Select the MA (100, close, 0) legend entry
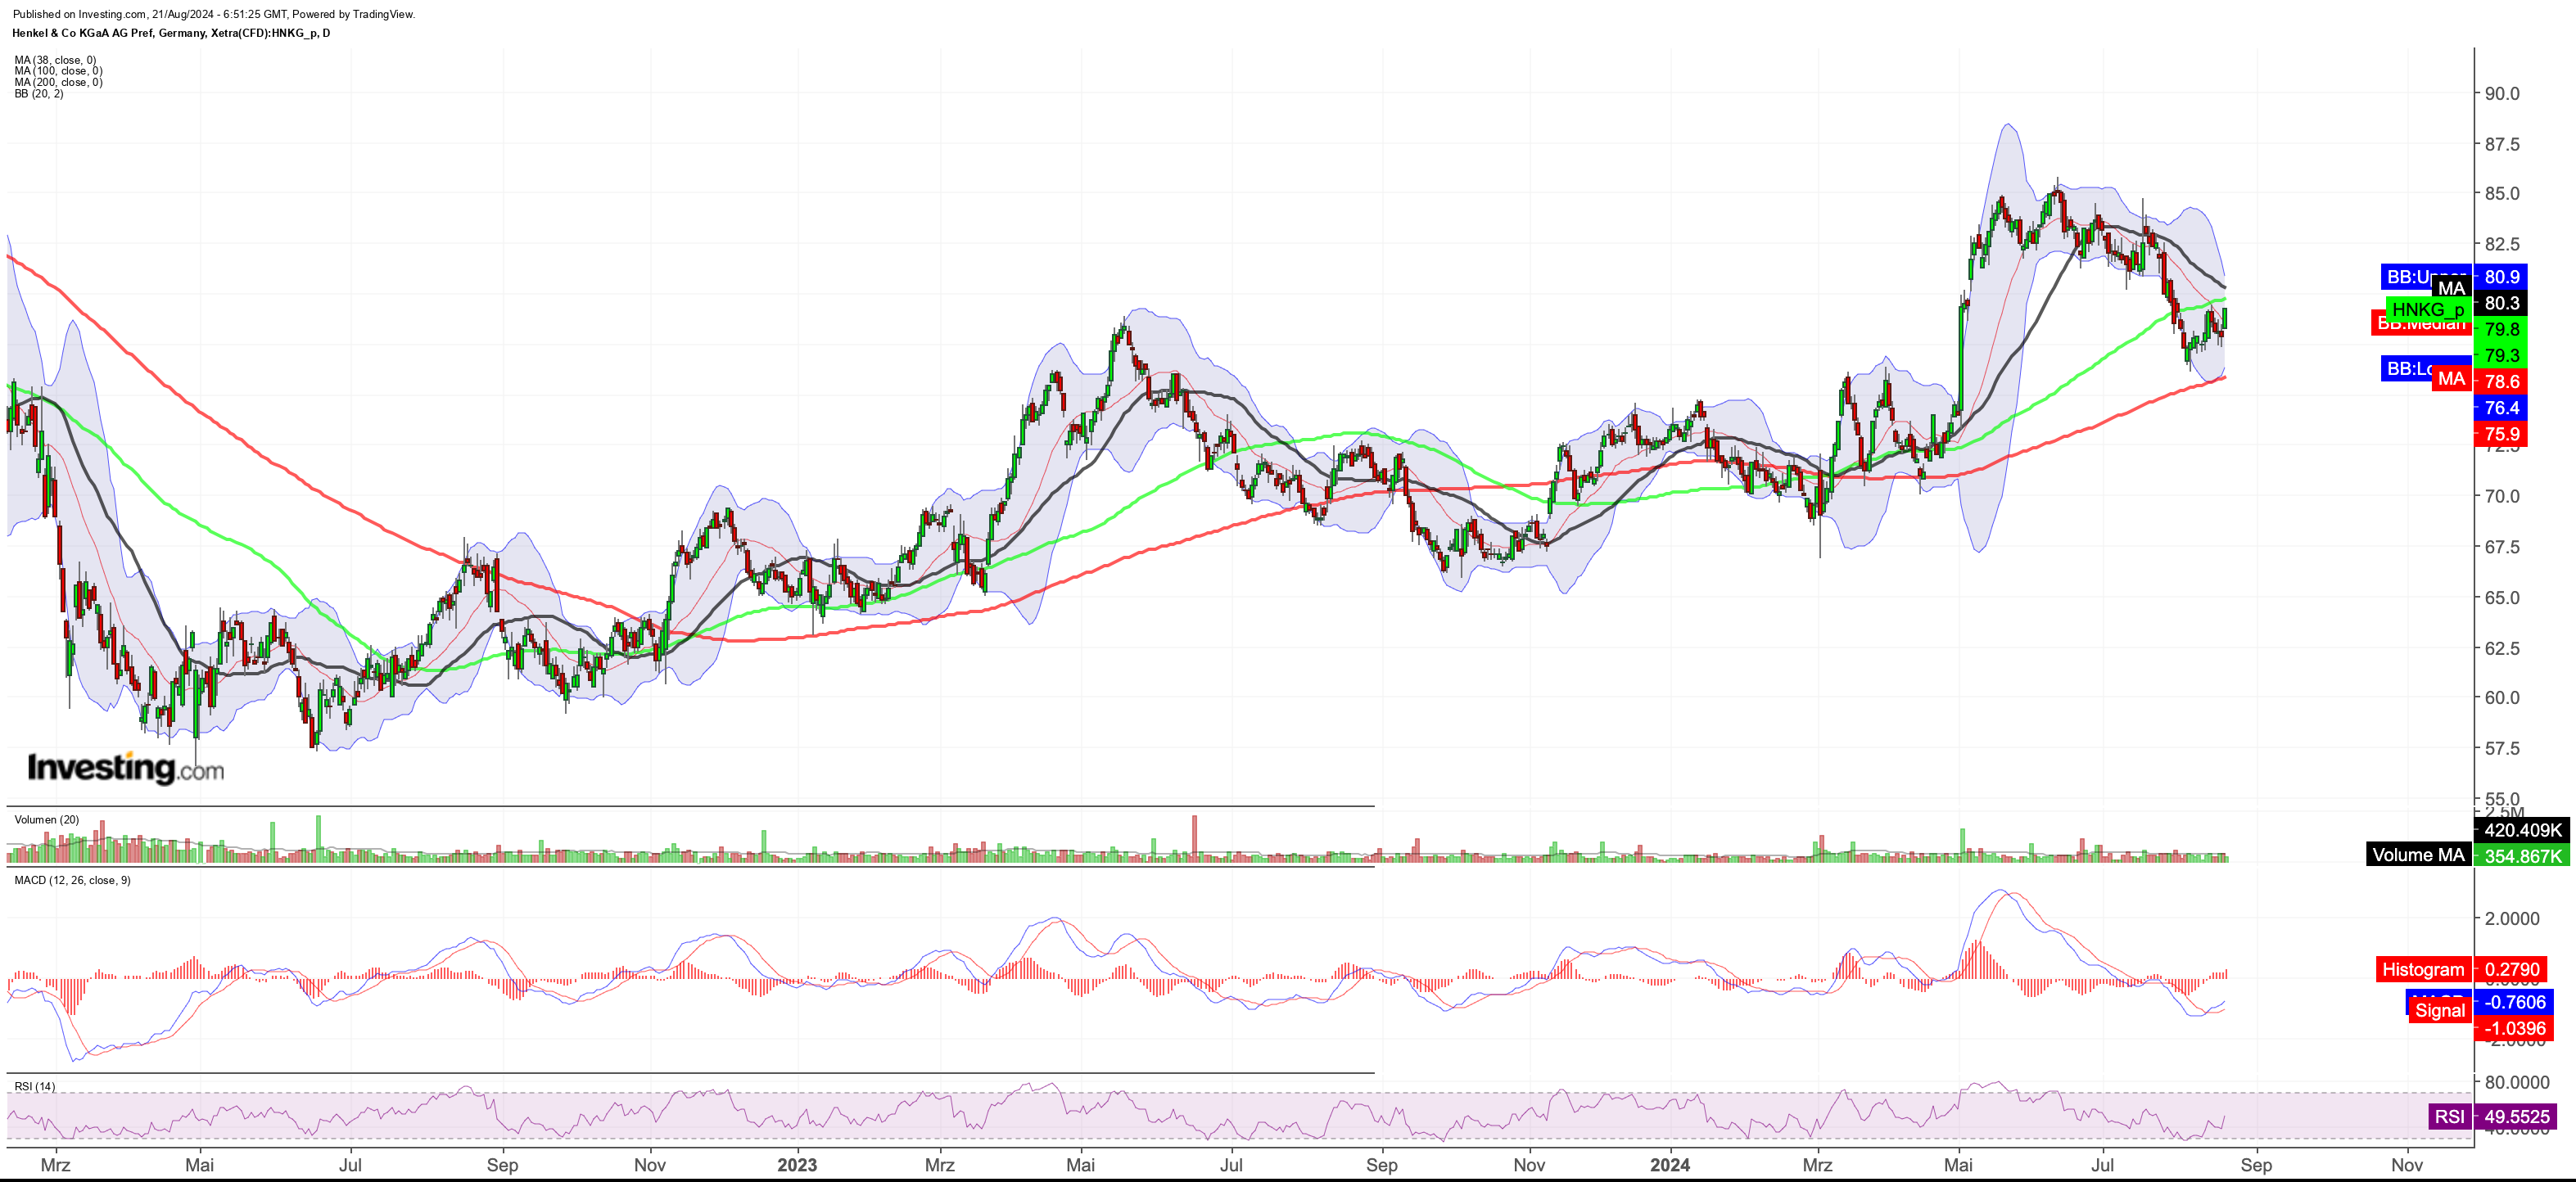The width and height of the screenshot is (2576, 1182). [x=58, y=71]
